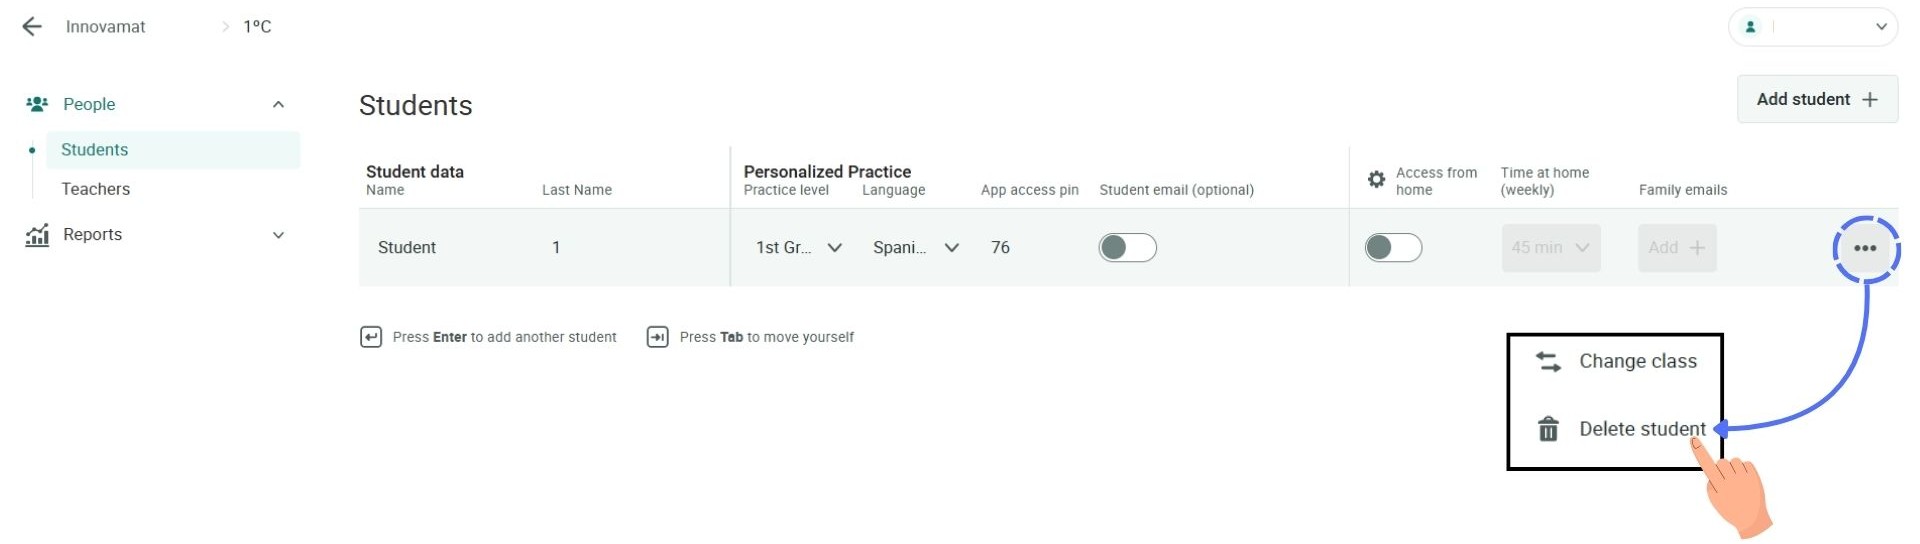Open the Practice level 1st Grade dropdown
This screenshot has height=544, width=1920.
798,248
